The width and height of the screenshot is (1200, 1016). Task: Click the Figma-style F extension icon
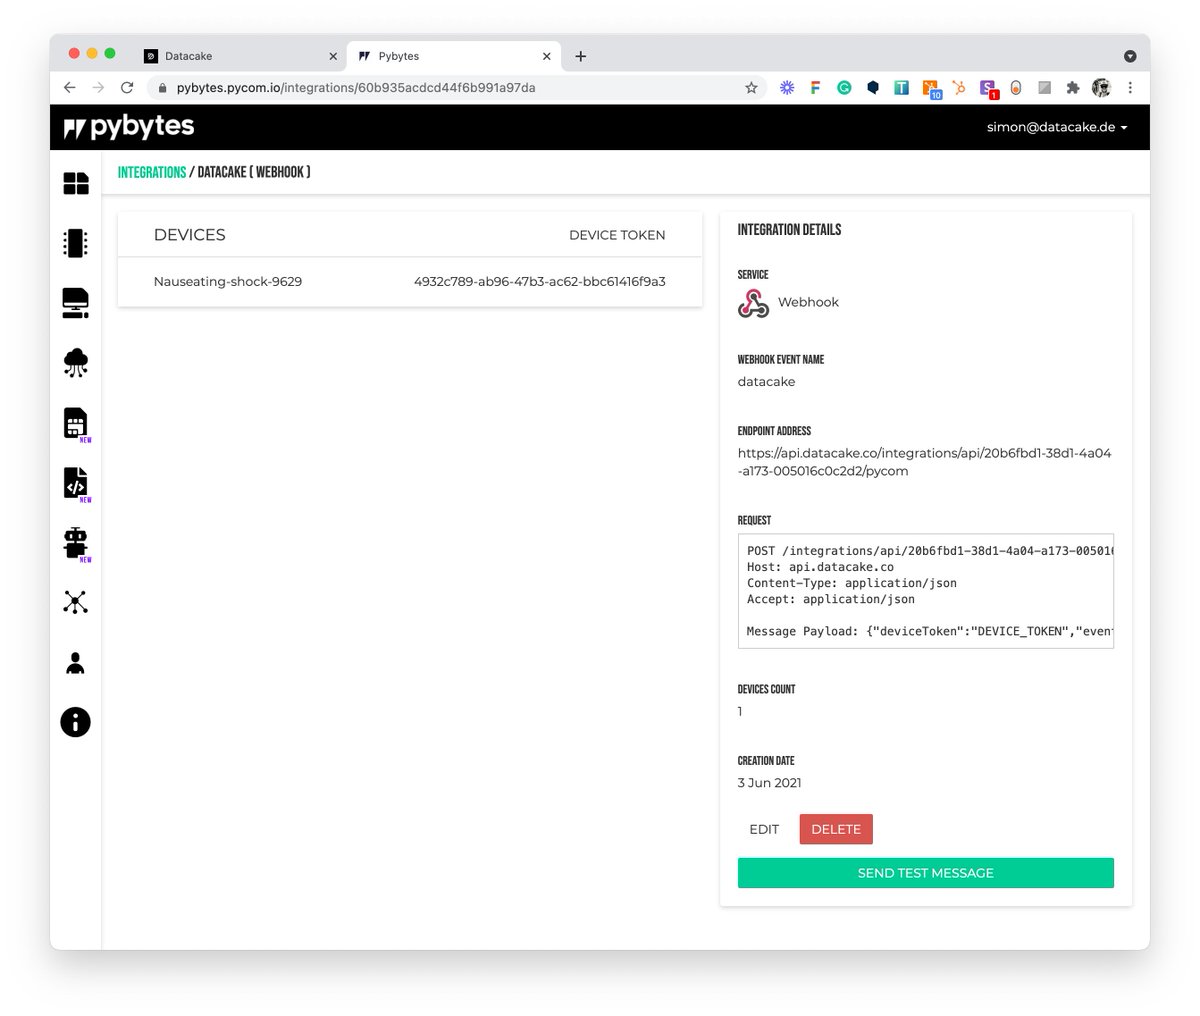coord(815,88)
